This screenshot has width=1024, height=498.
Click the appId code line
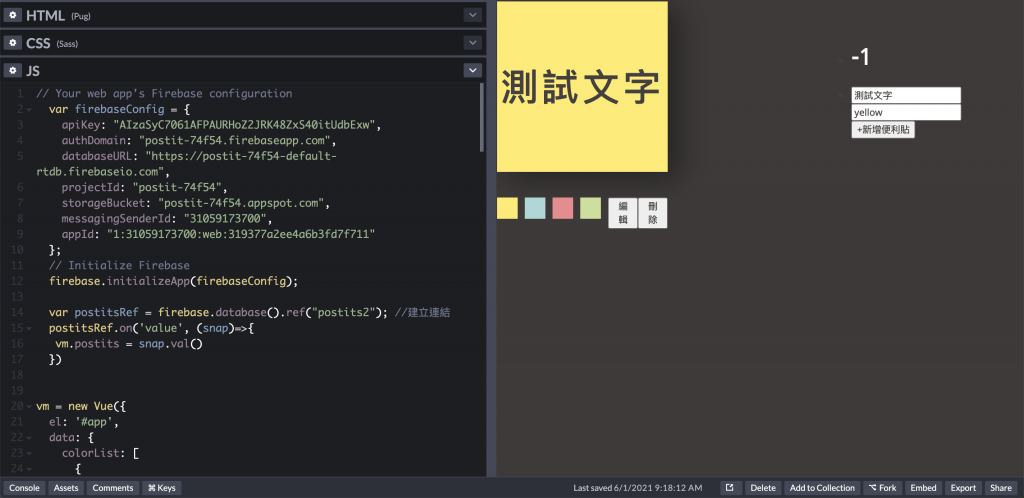tap(218, 234)
